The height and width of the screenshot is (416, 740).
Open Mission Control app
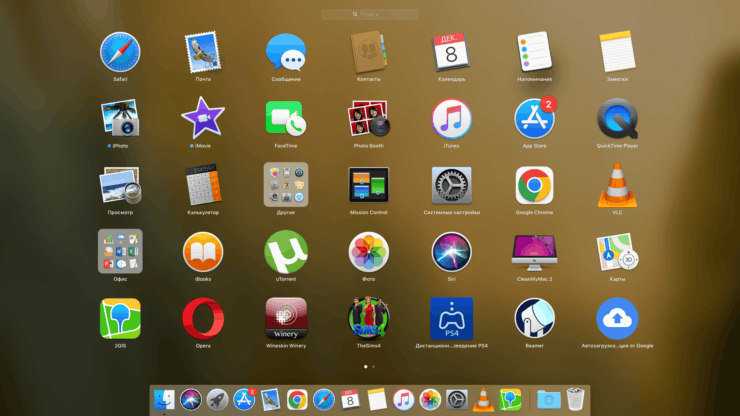[x=369, y=185]
